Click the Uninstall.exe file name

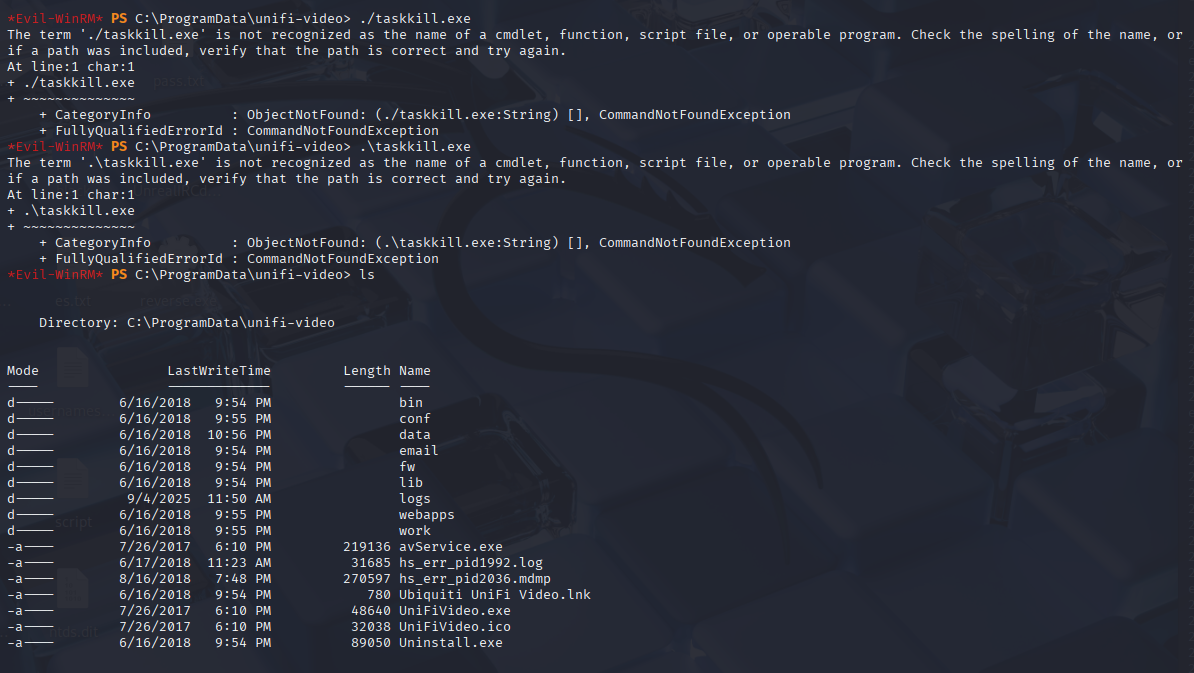tap(450, 643)
